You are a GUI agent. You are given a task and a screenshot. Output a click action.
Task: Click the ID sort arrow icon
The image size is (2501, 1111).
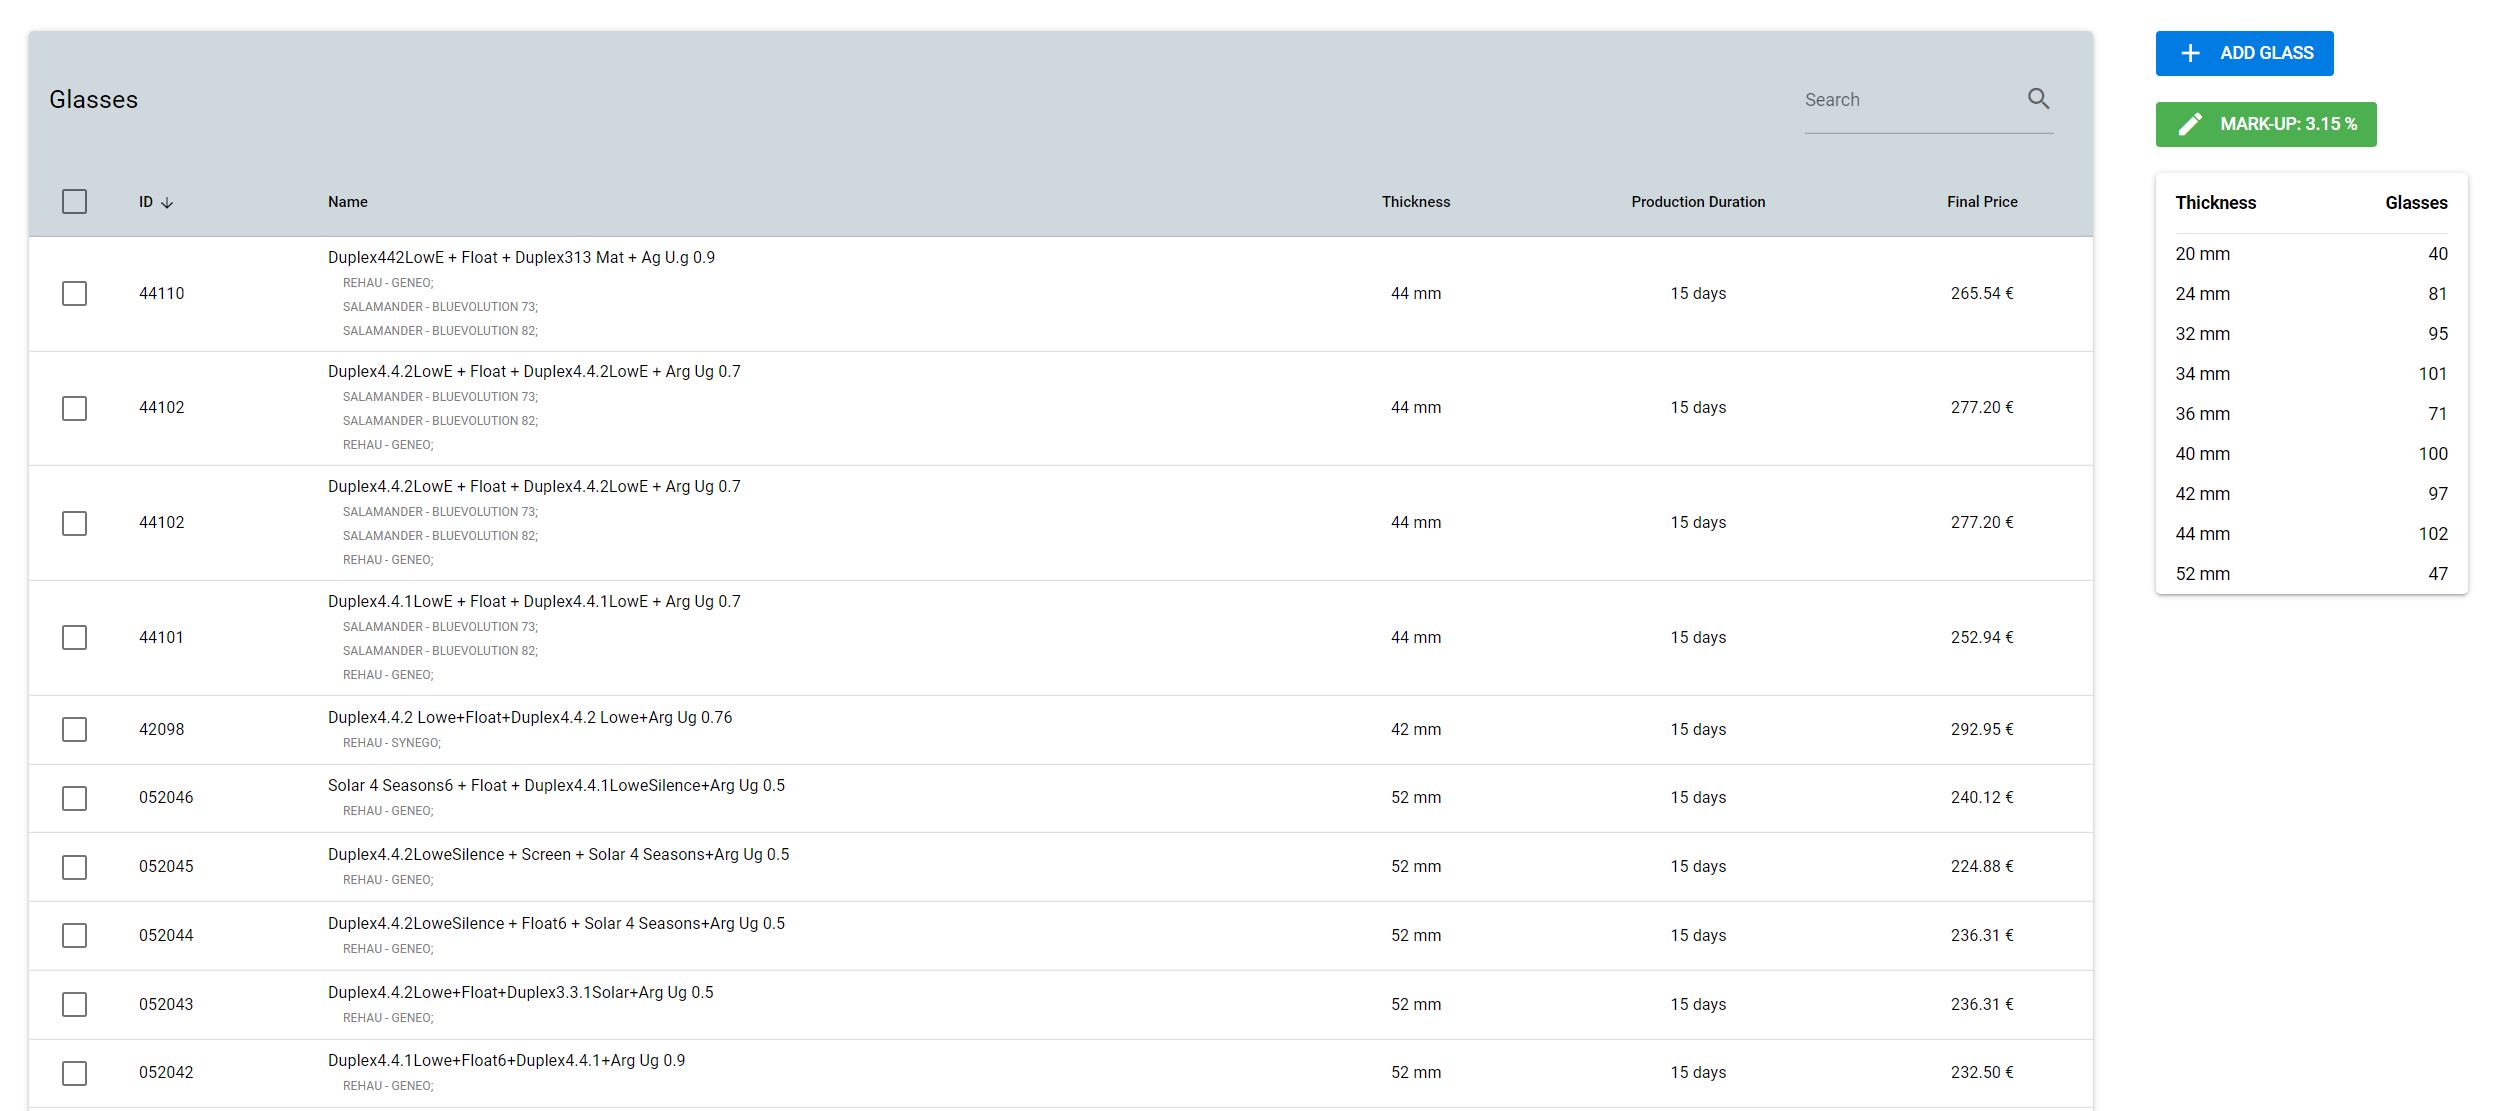pyautogui.click(x=167, y=203)
